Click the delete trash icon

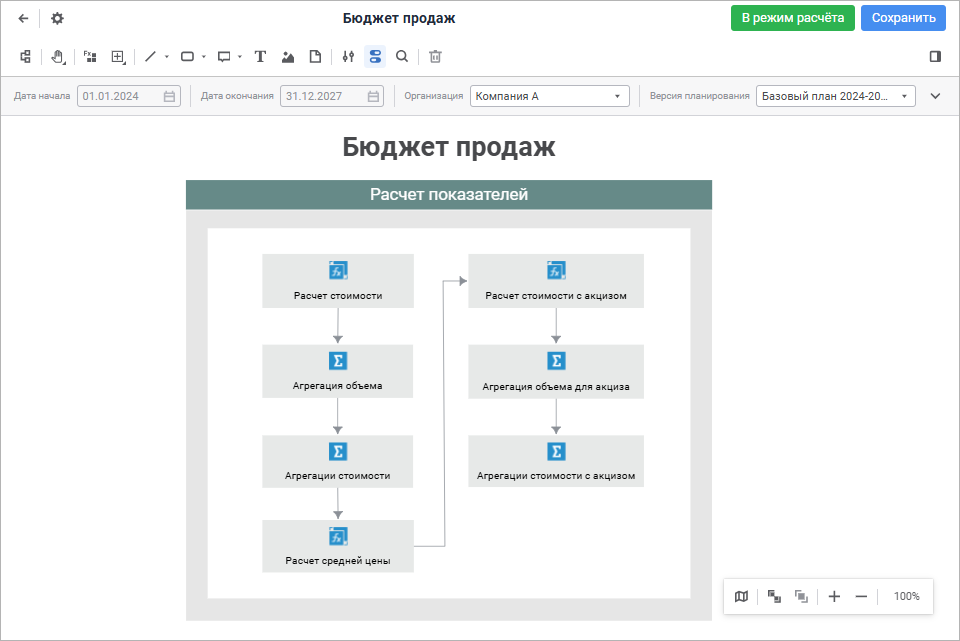click(435, 57)
